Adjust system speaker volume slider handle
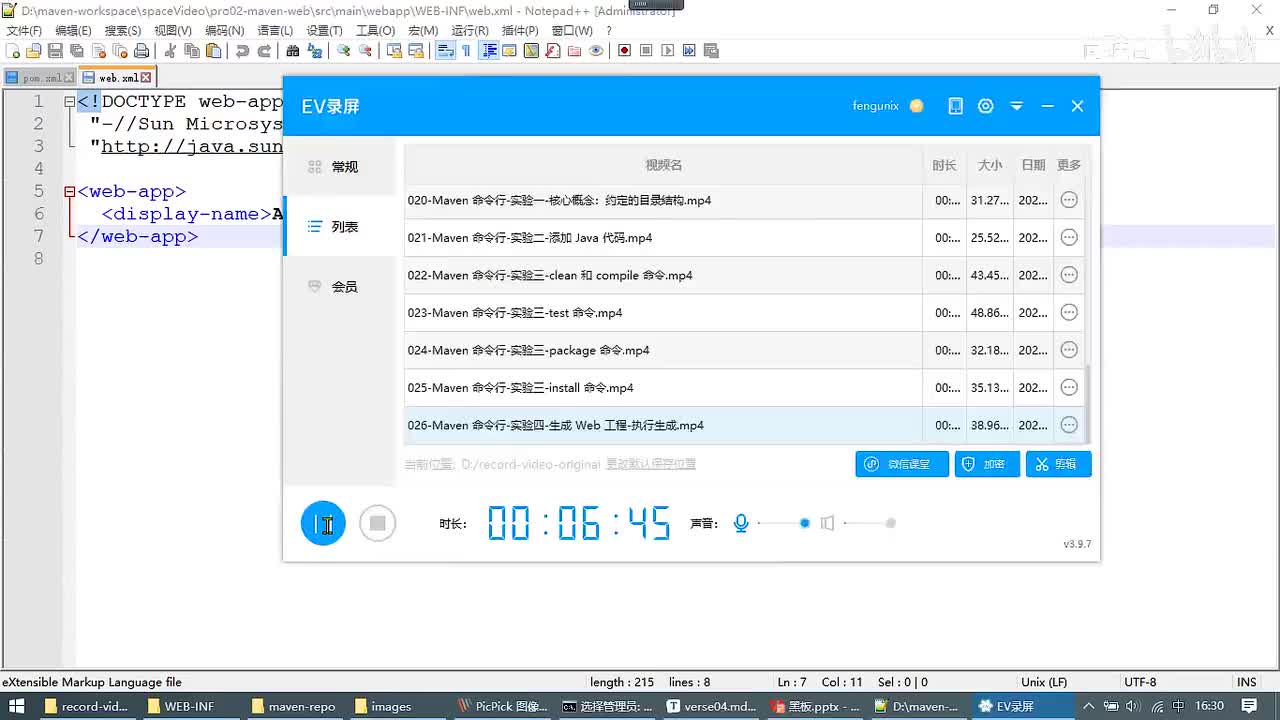The height and width of the screenshot is (720, 1280). coord(891,523)
